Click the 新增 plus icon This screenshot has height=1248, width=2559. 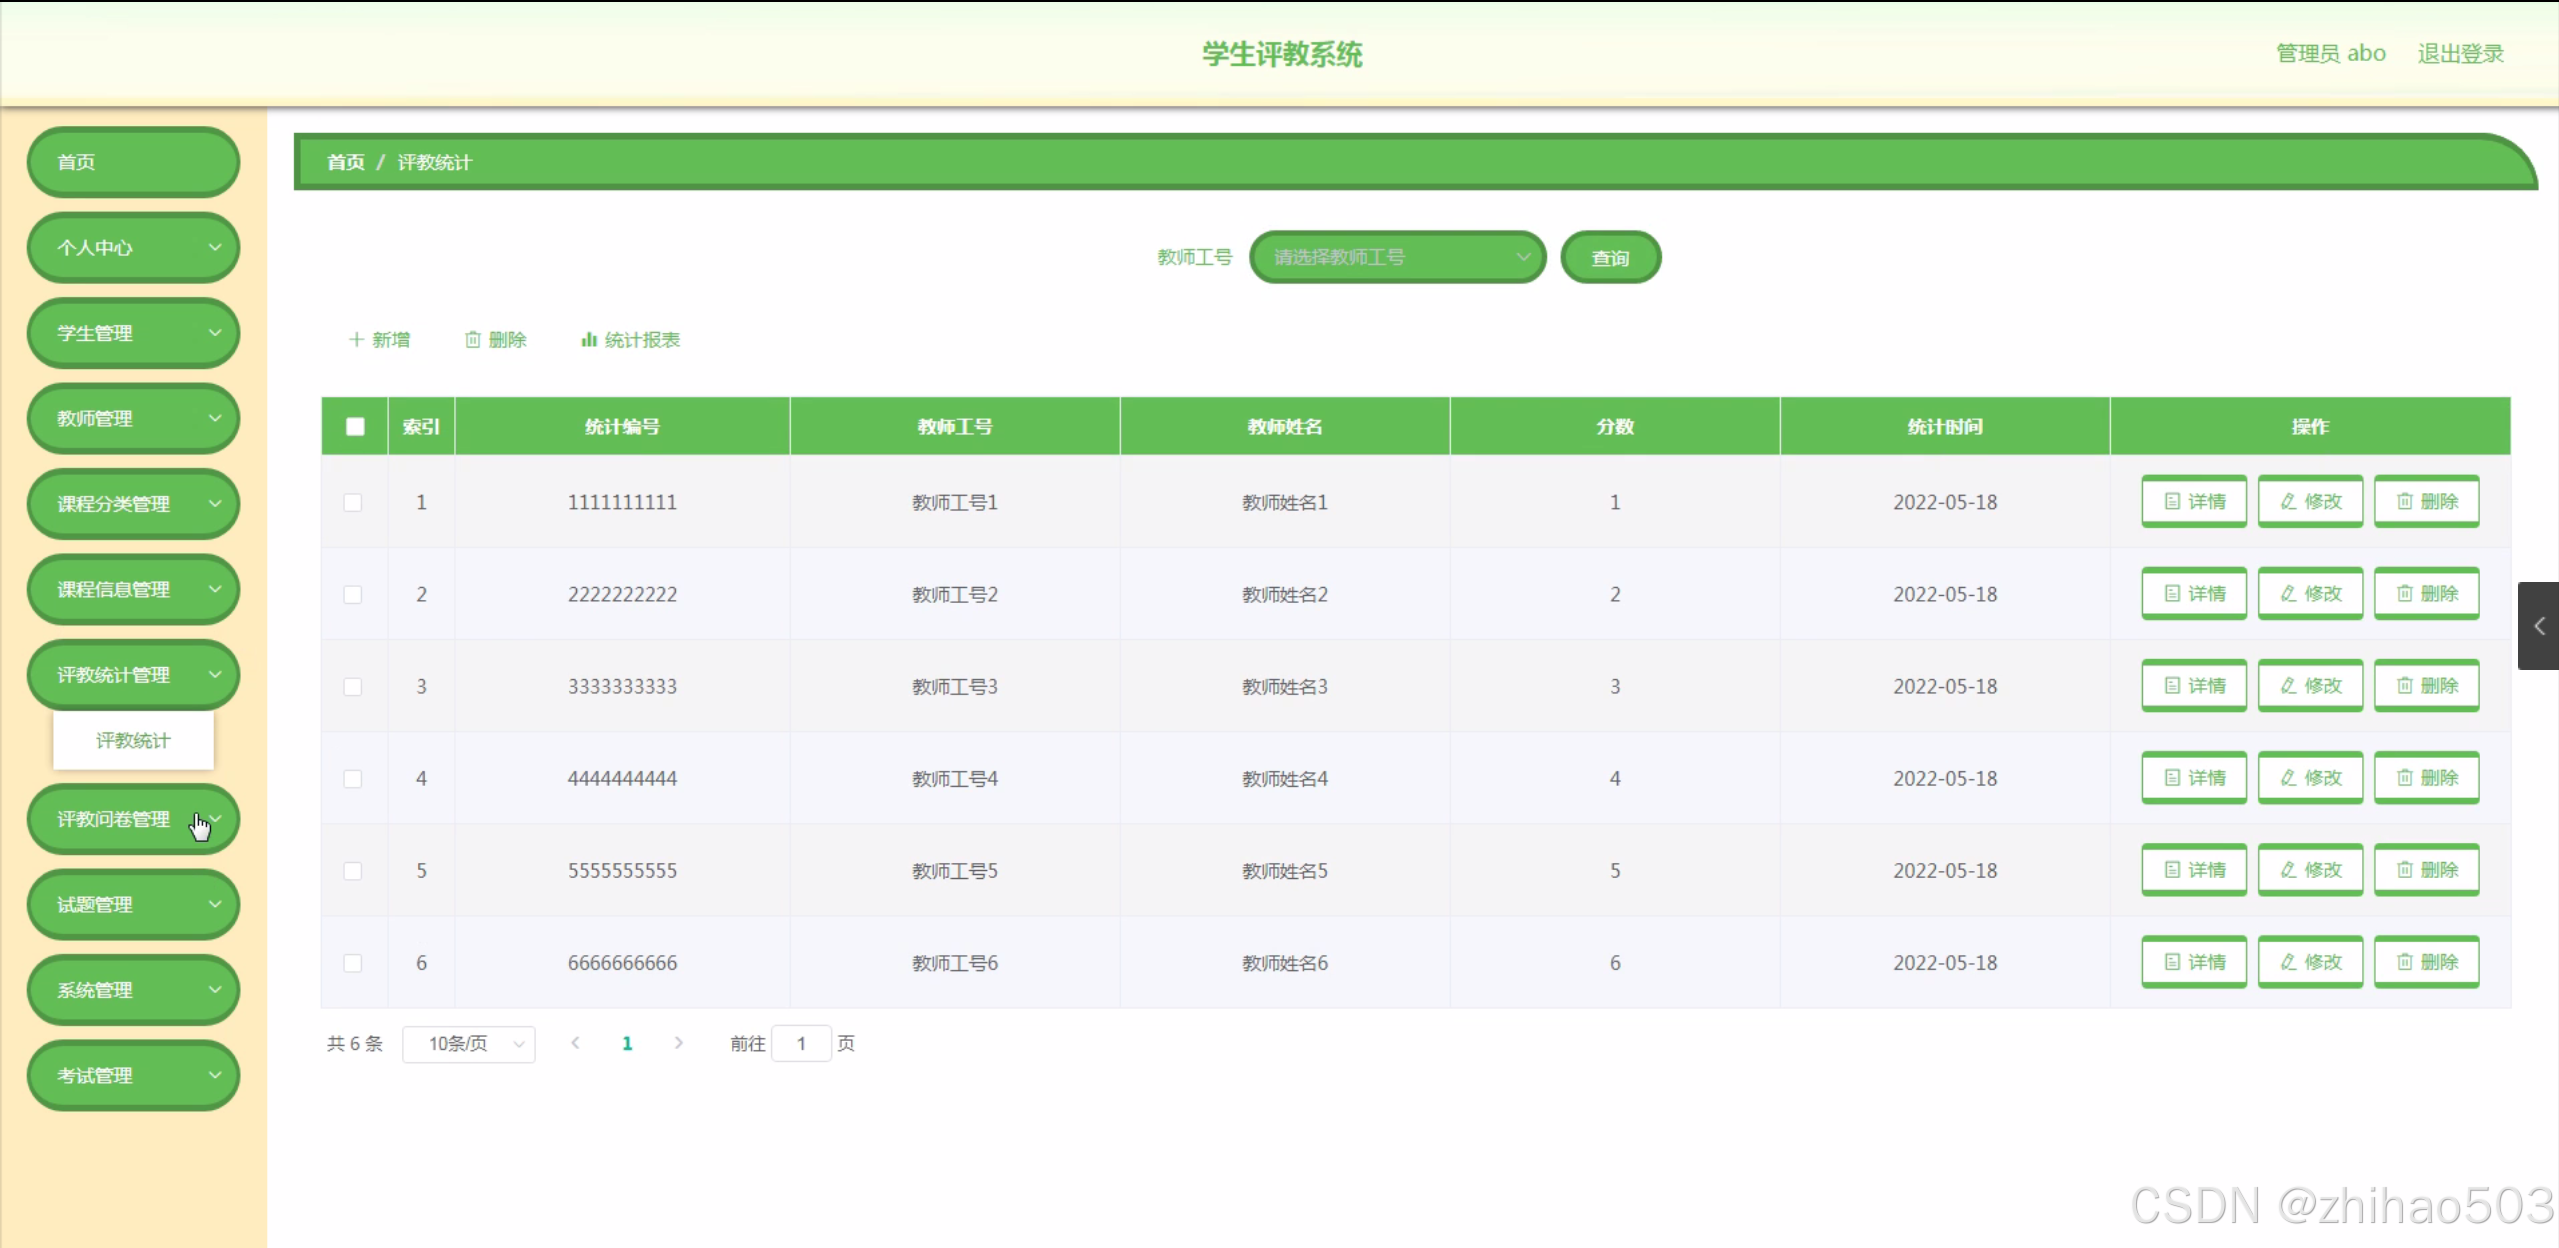356,340
